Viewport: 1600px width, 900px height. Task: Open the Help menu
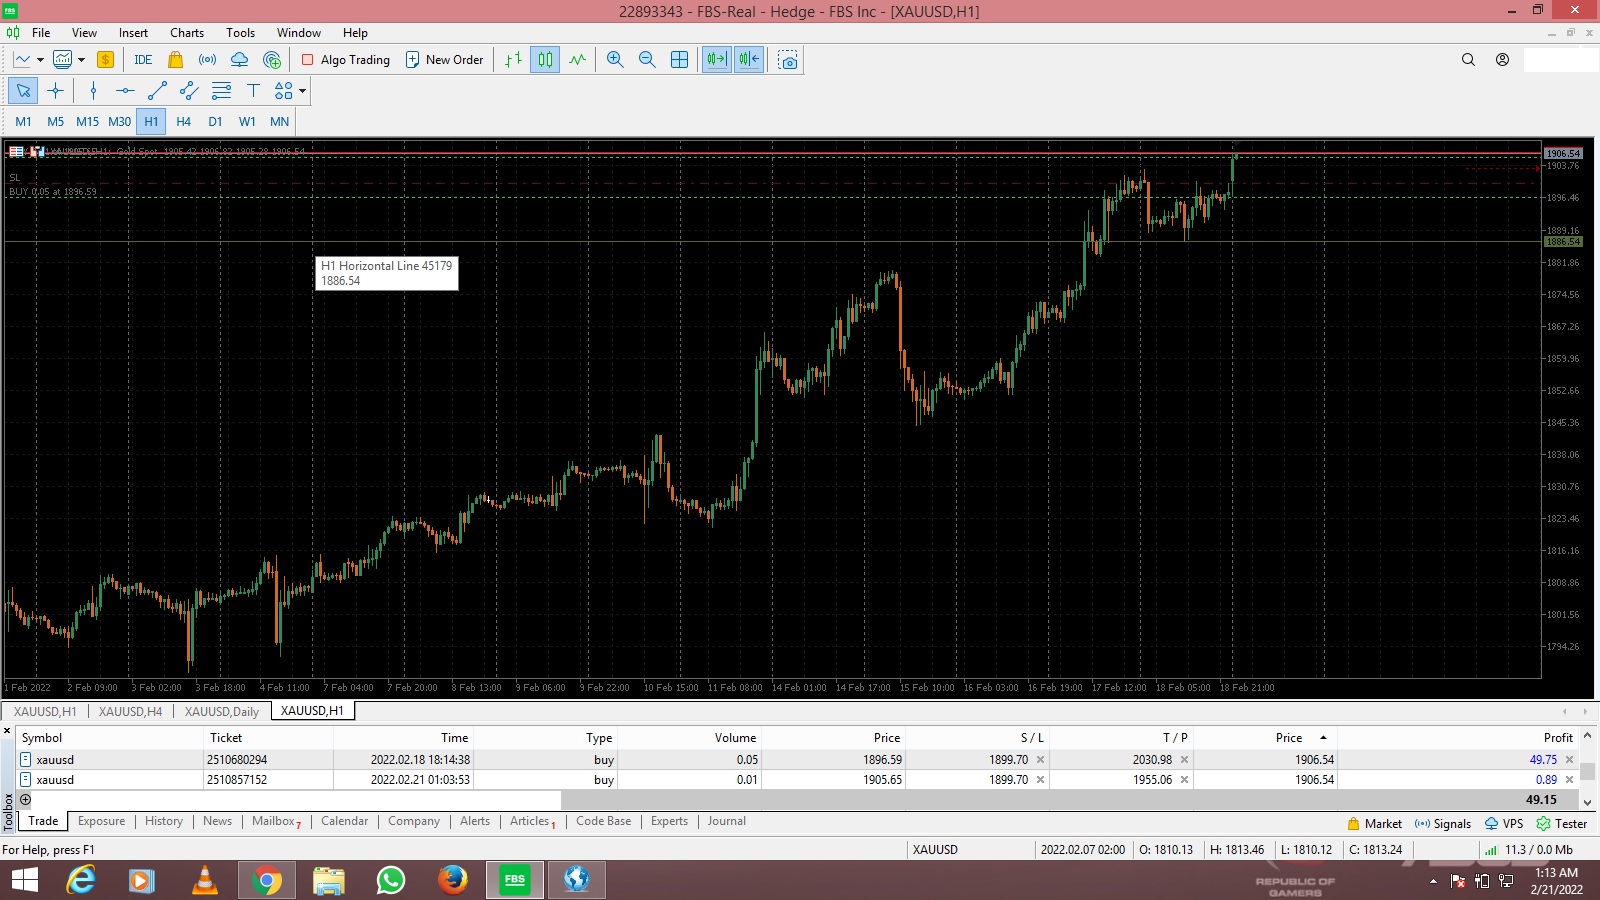pos(355,32)
